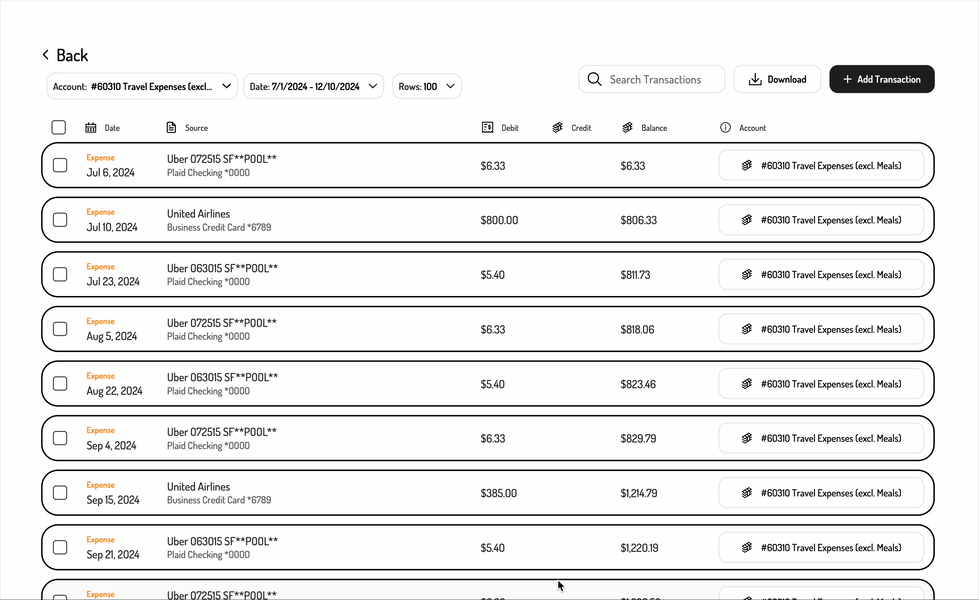This screenshot has width=979, height=600.
Task: Click the money icon beside the Credit column
Action: (557, 127)
